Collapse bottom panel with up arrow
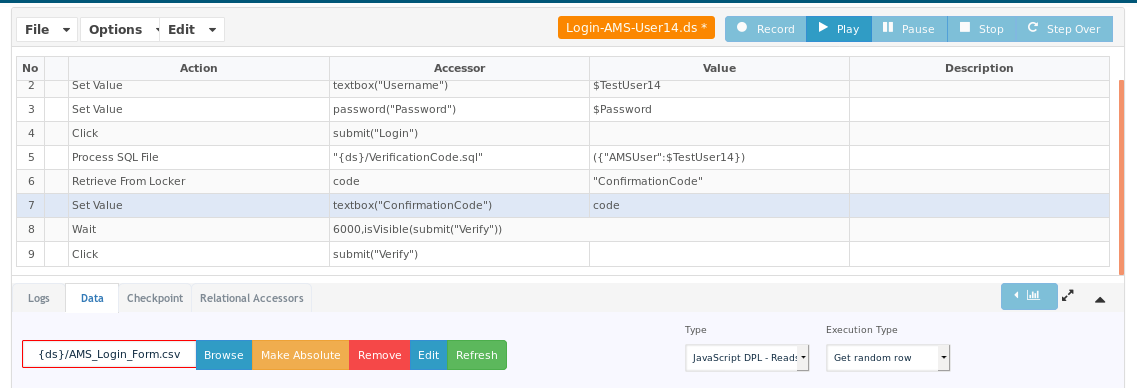1137x388 pixels. (x=1100, y=299)
